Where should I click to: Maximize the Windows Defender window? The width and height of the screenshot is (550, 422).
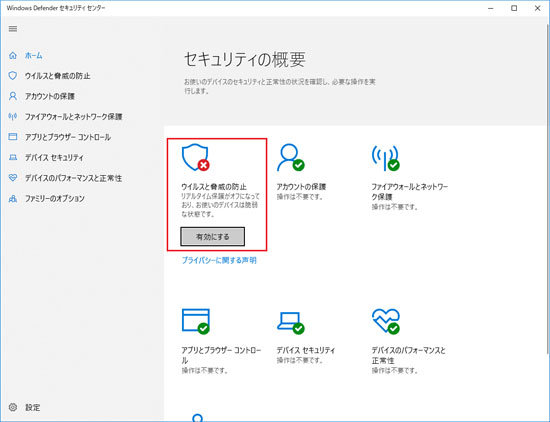tap(514, 8)
